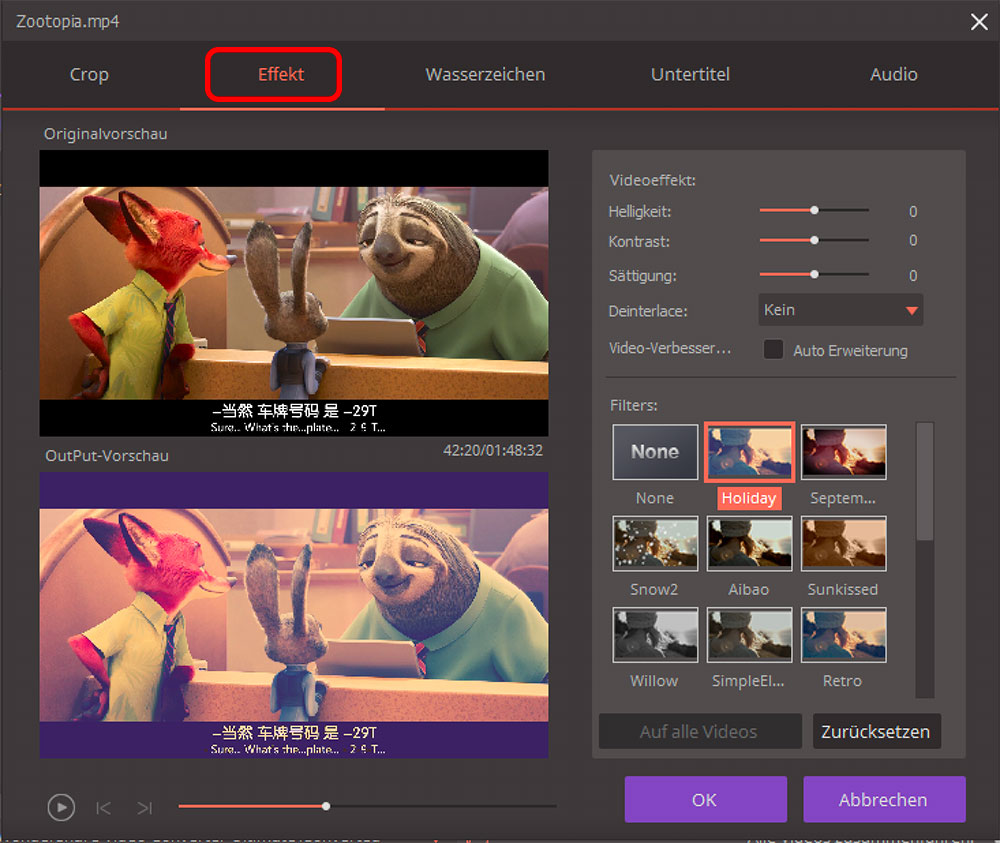1000x843 pixels.
Task: Reset the effects with Zurücksetzen
Action: [x=876, y=731]
